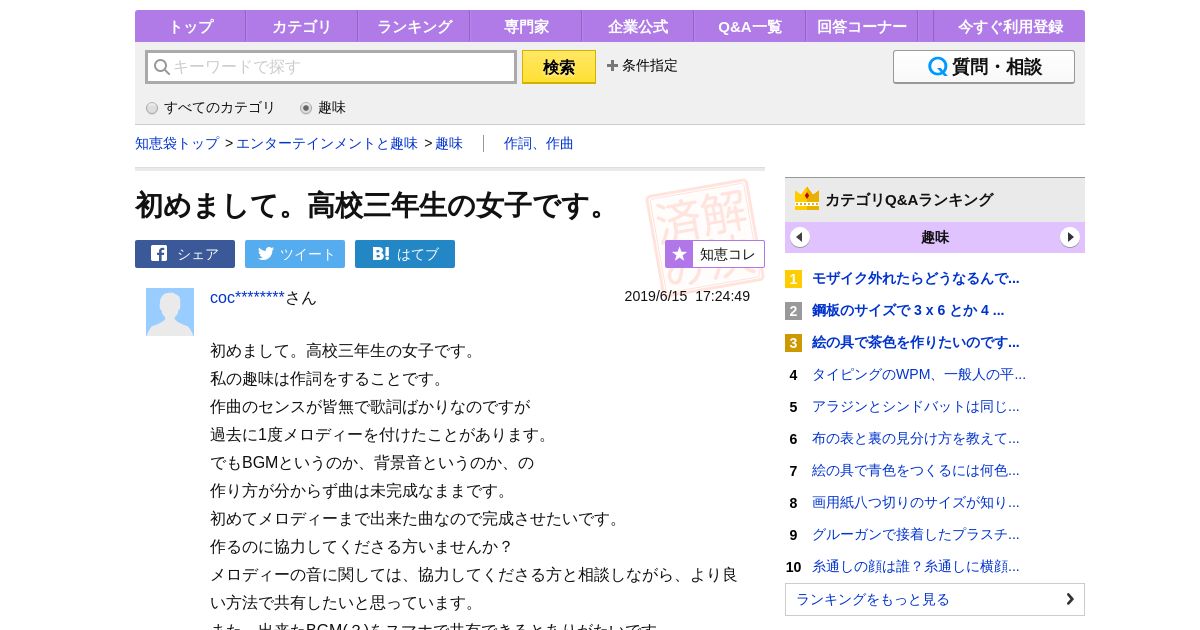Select 趣味 radio button
1200x630 pixels.
click(x=306, y=108)
